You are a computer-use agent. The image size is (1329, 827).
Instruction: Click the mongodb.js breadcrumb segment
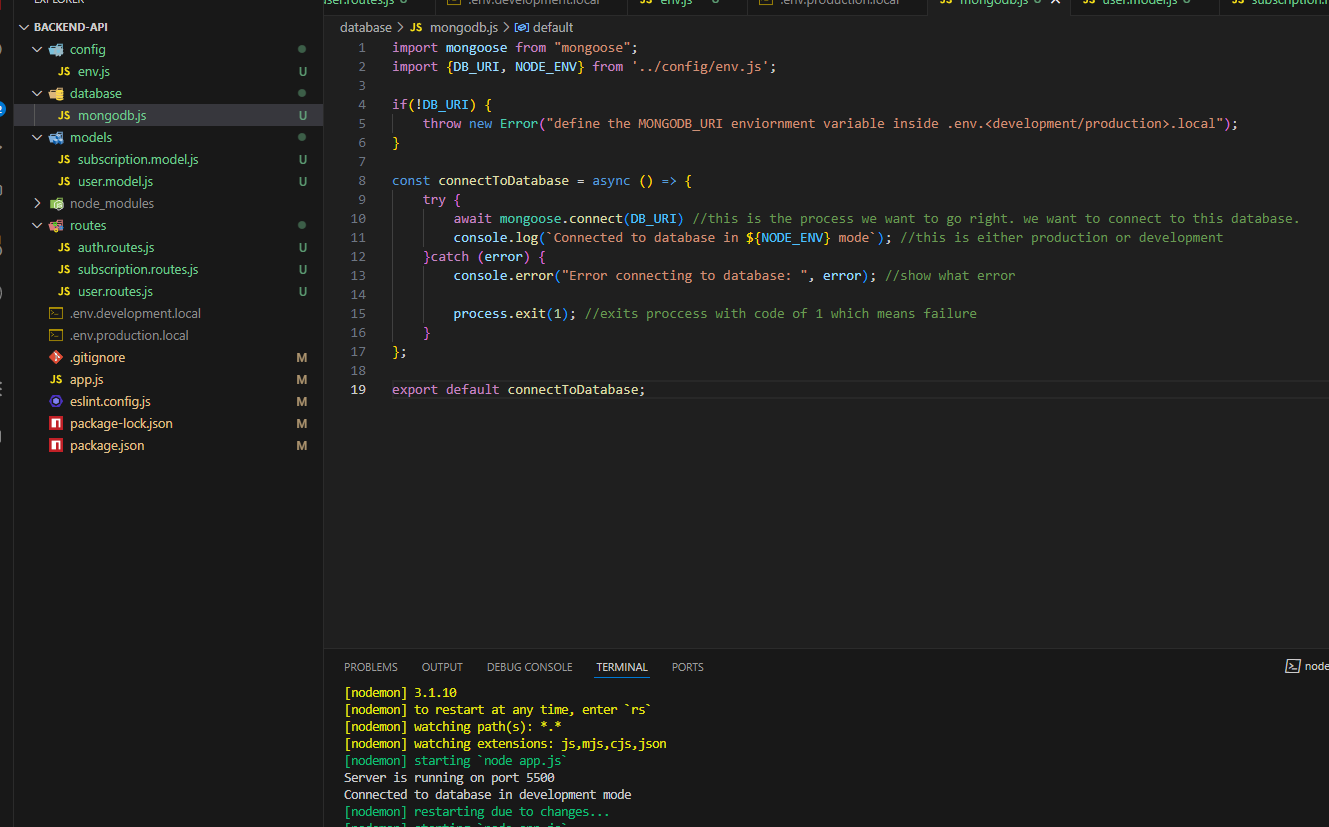pyautogui.click(x=463, y=27)
